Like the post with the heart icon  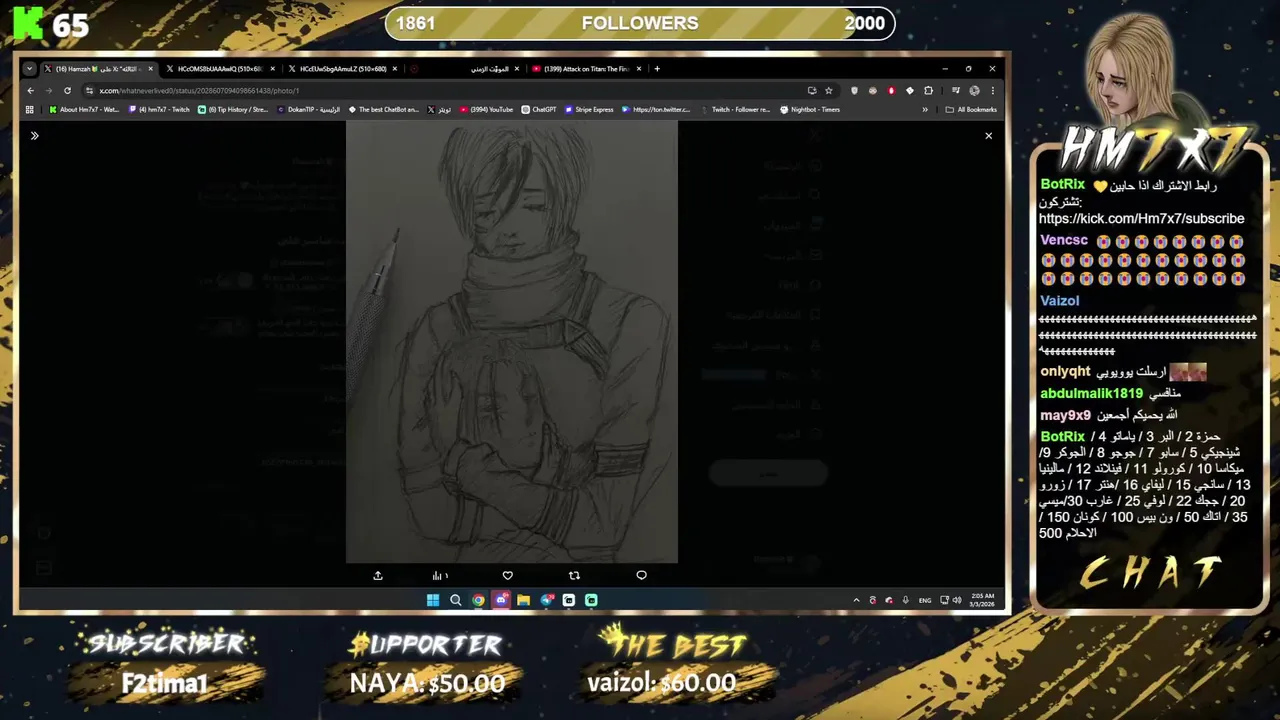[507, 576]
